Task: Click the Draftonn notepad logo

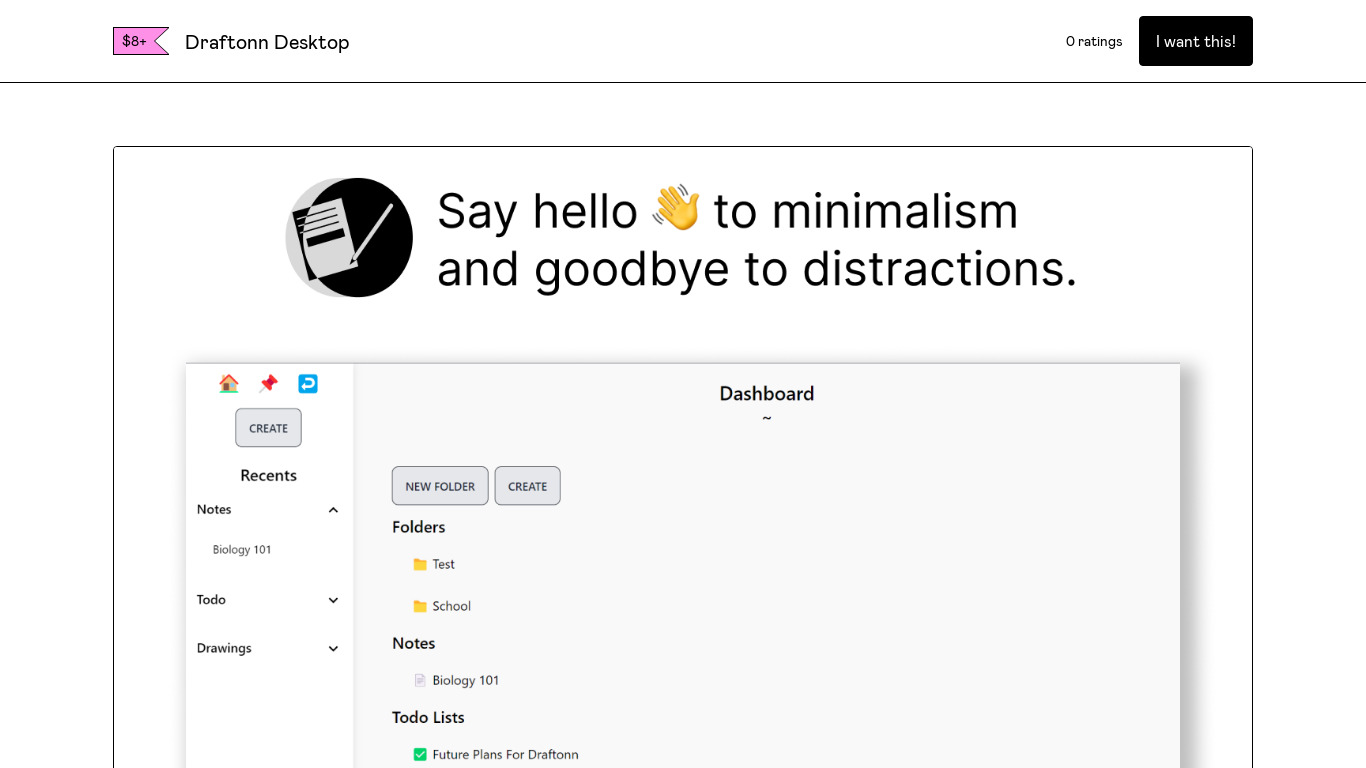Action: pos(349,238)
